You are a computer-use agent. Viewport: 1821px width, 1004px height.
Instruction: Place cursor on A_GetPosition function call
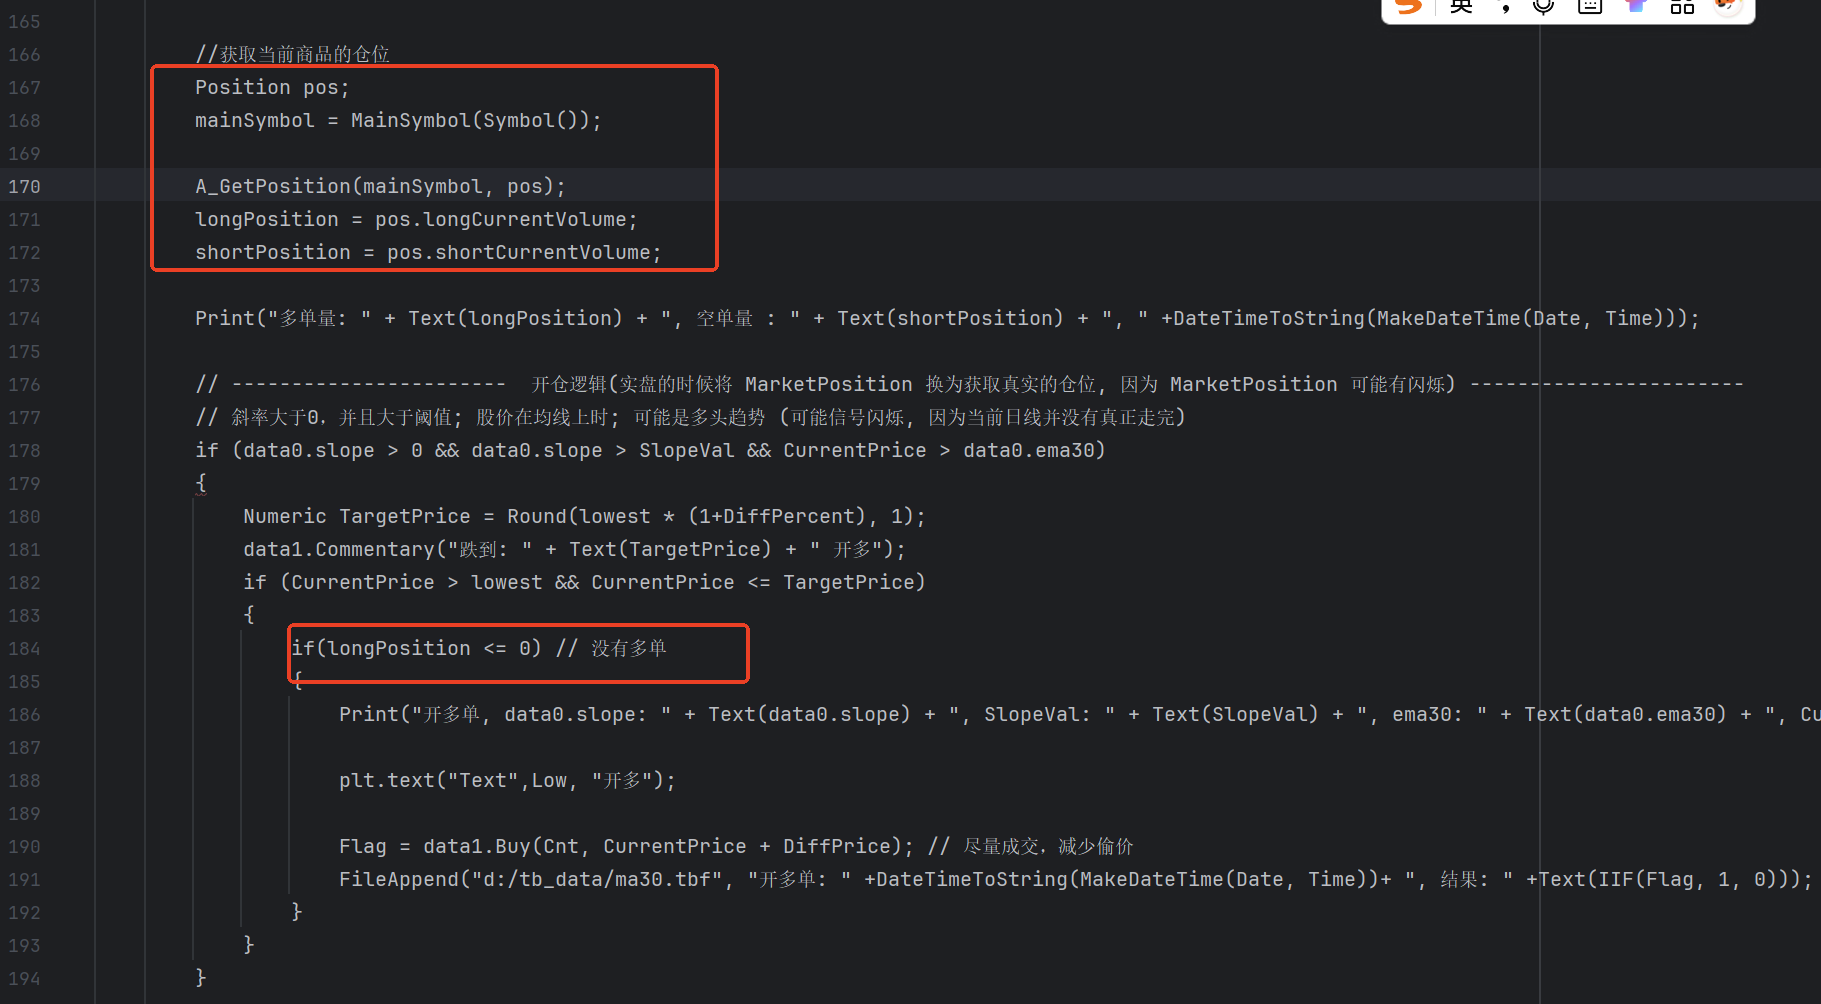[x=269, y=187]
